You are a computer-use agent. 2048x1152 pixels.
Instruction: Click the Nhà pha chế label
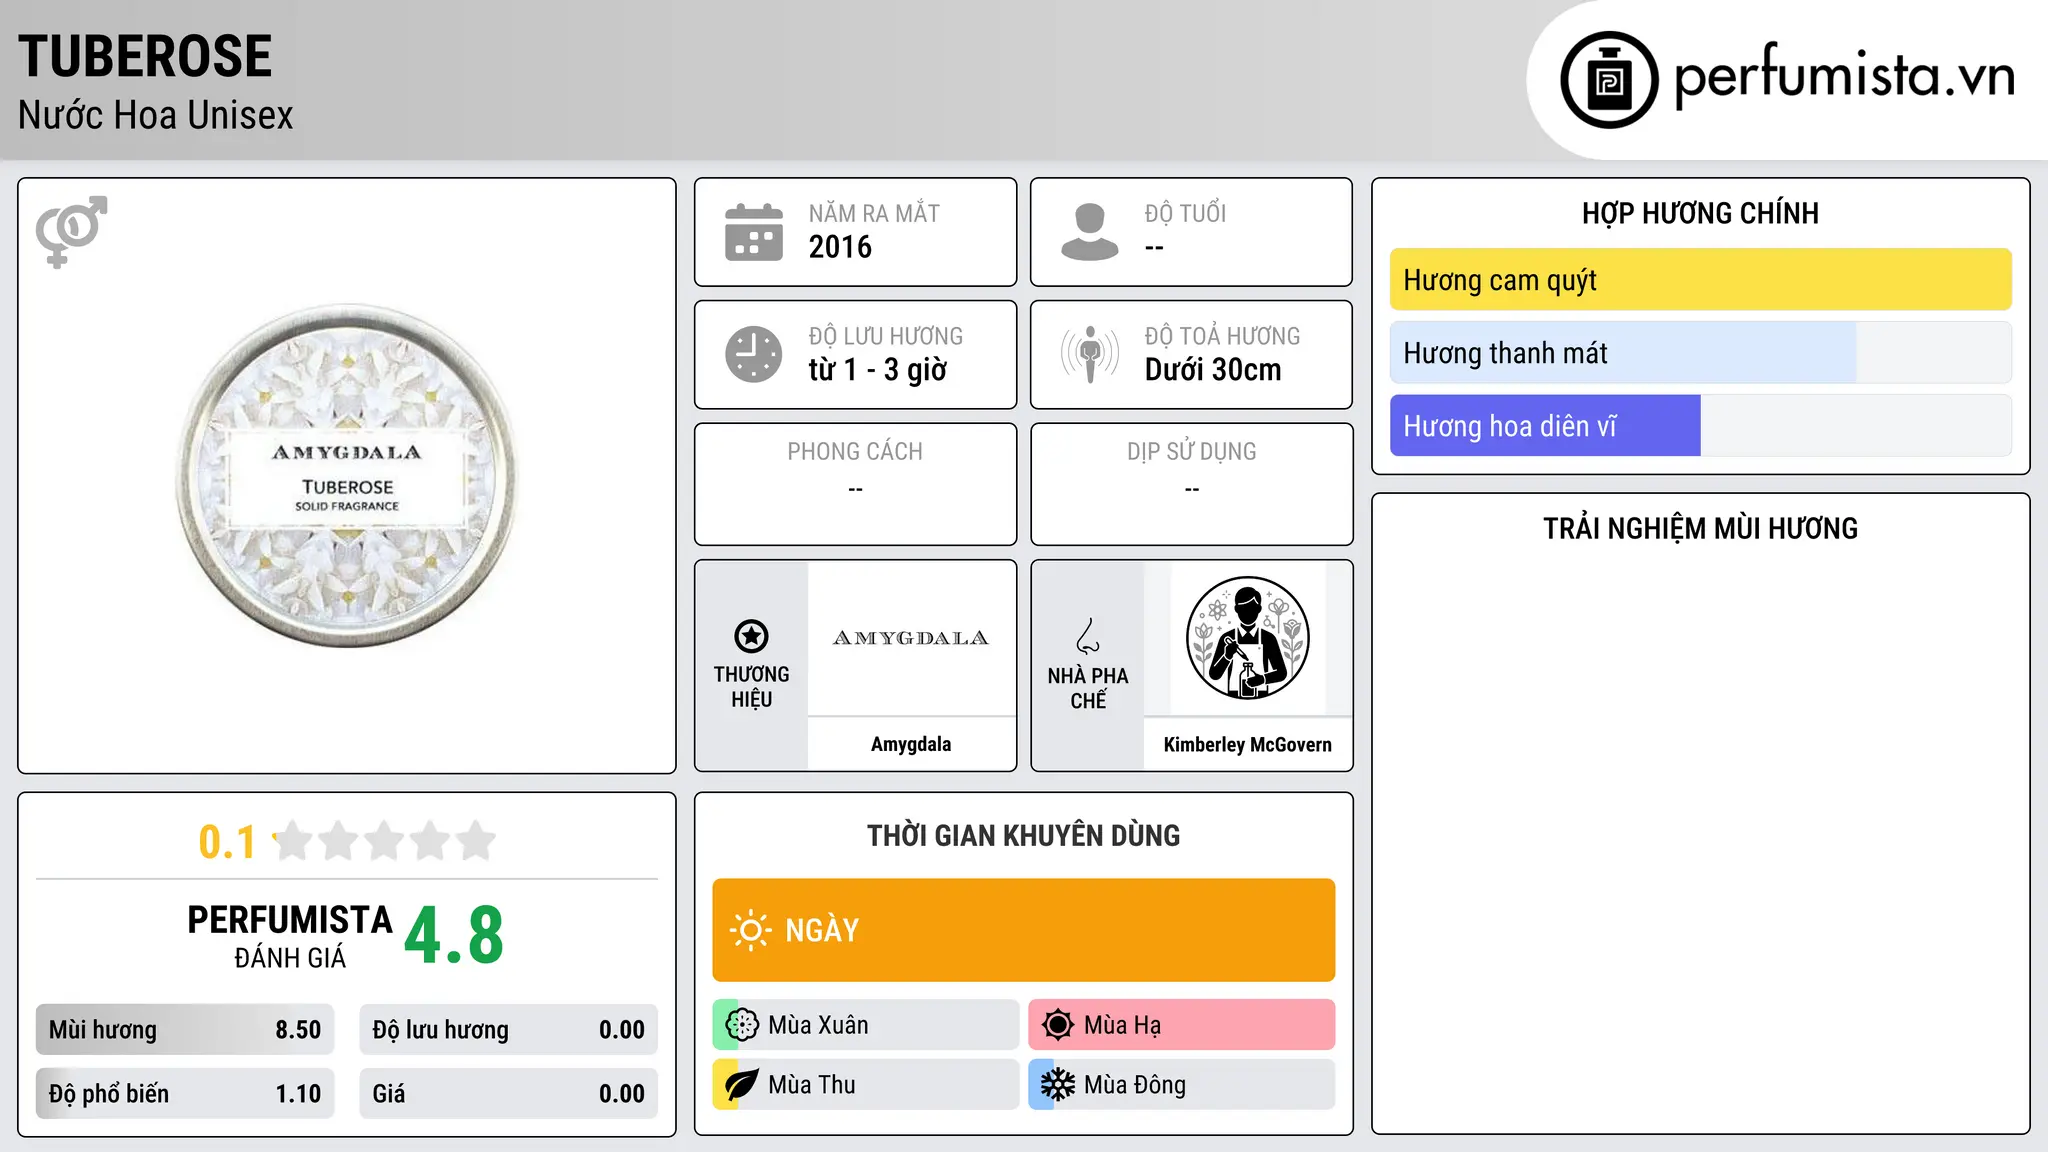click(1088, 688)
